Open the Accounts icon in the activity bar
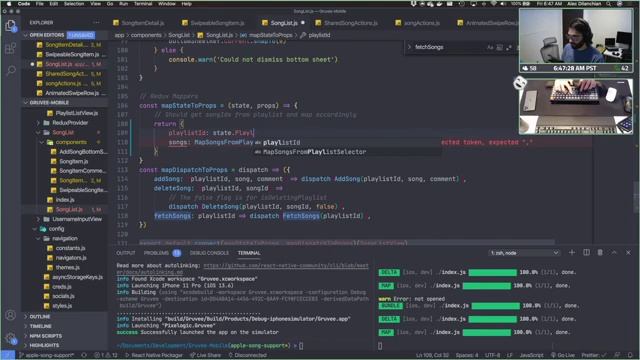 click(x=11, y=315)
